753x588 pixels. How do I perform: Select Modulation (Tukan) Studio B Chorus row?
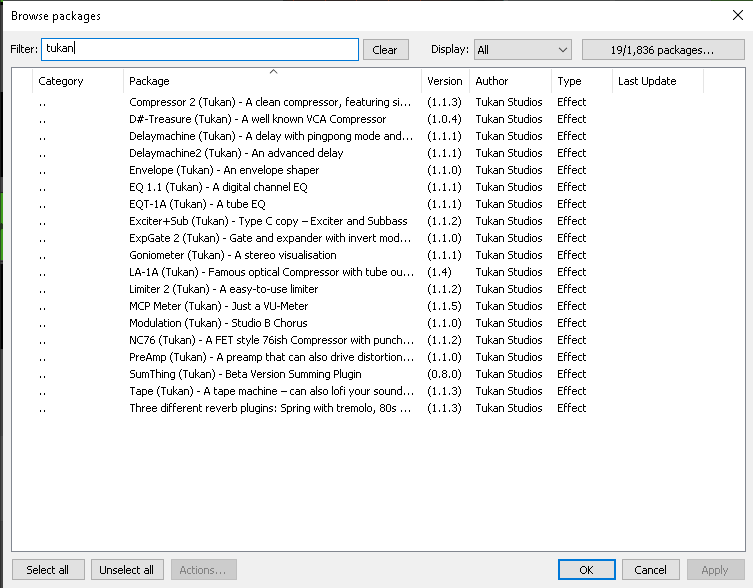pos(378,323)
